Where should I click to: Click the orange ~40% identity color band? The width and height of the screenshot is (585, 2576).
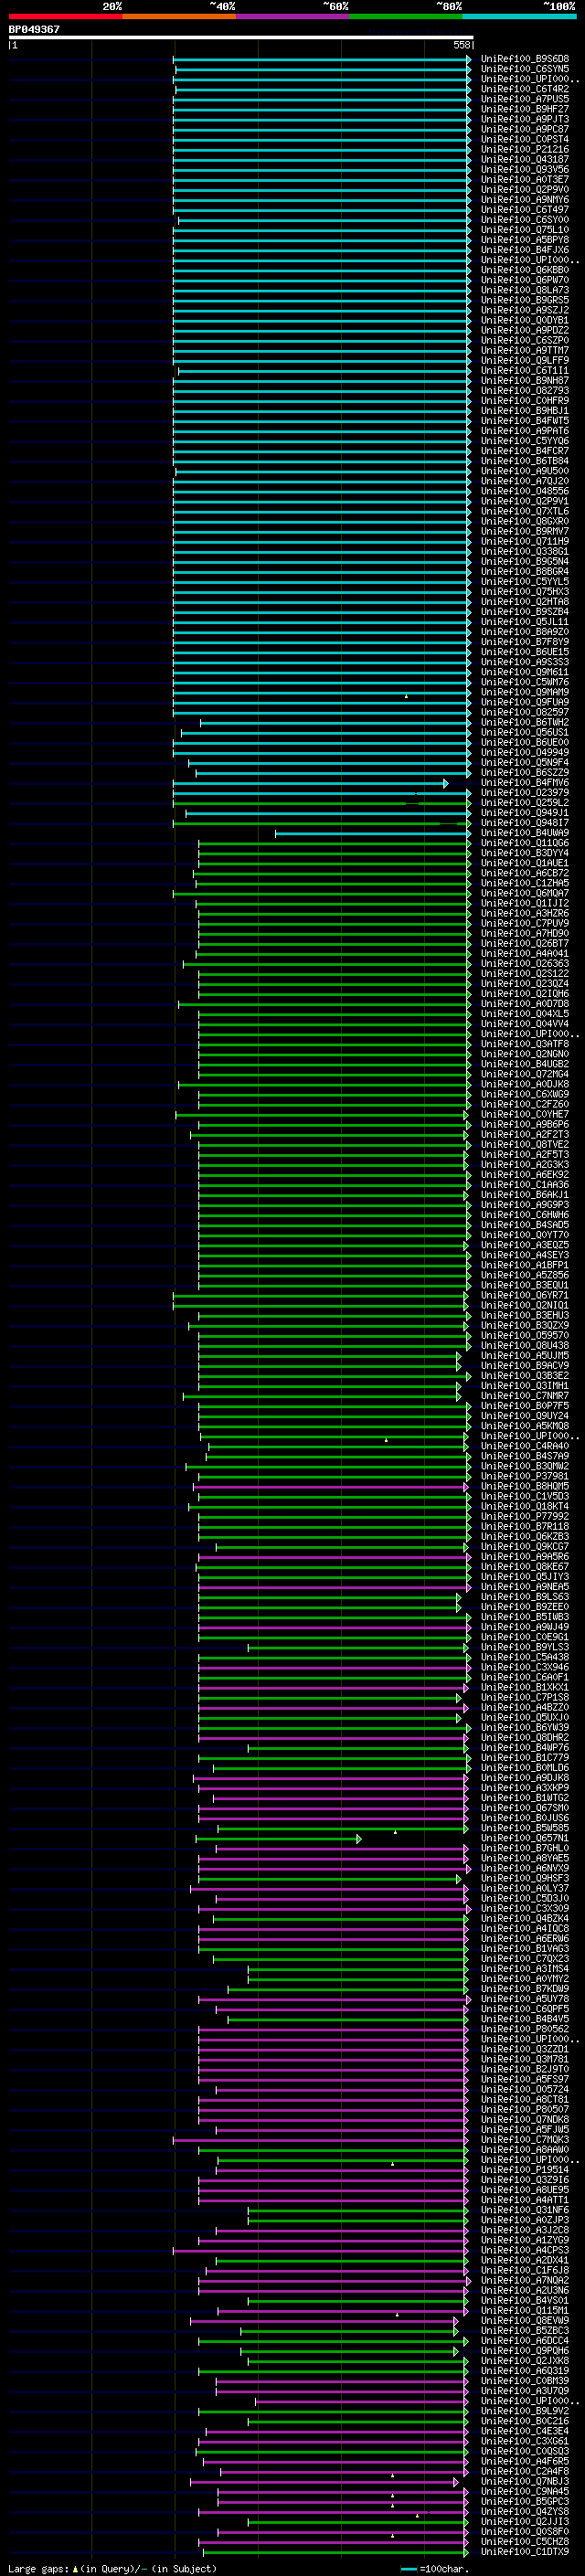179,16
